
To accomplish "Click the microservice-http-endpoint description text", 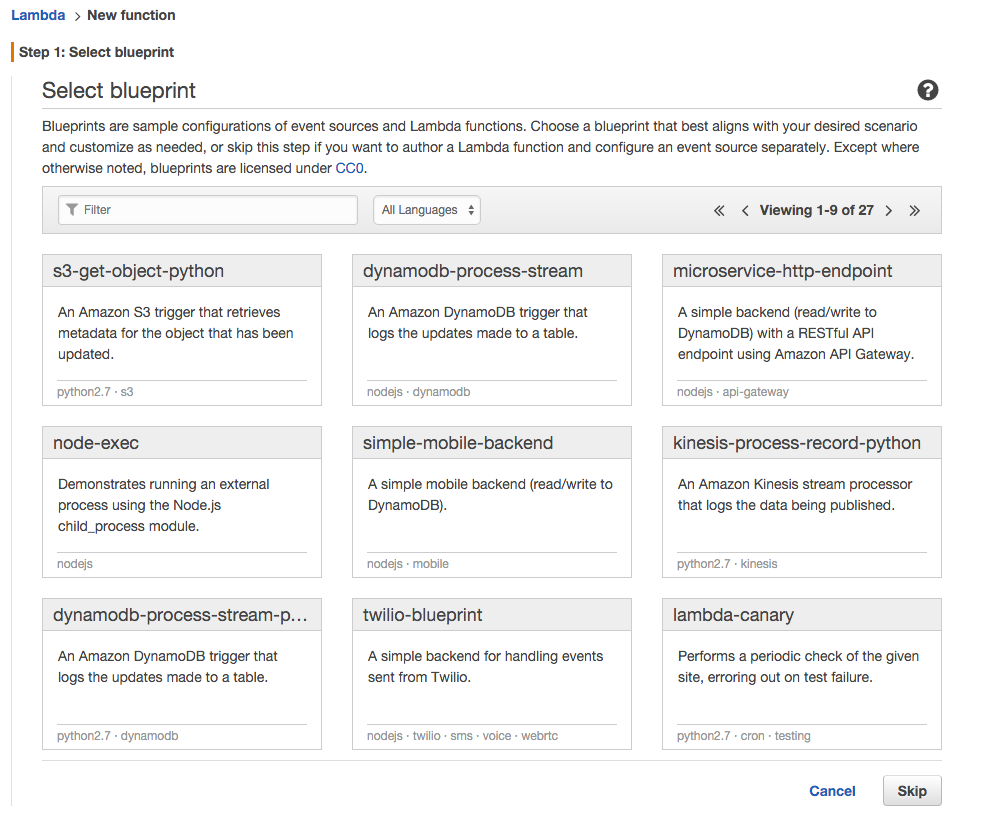I will click(x=796, y=333).
